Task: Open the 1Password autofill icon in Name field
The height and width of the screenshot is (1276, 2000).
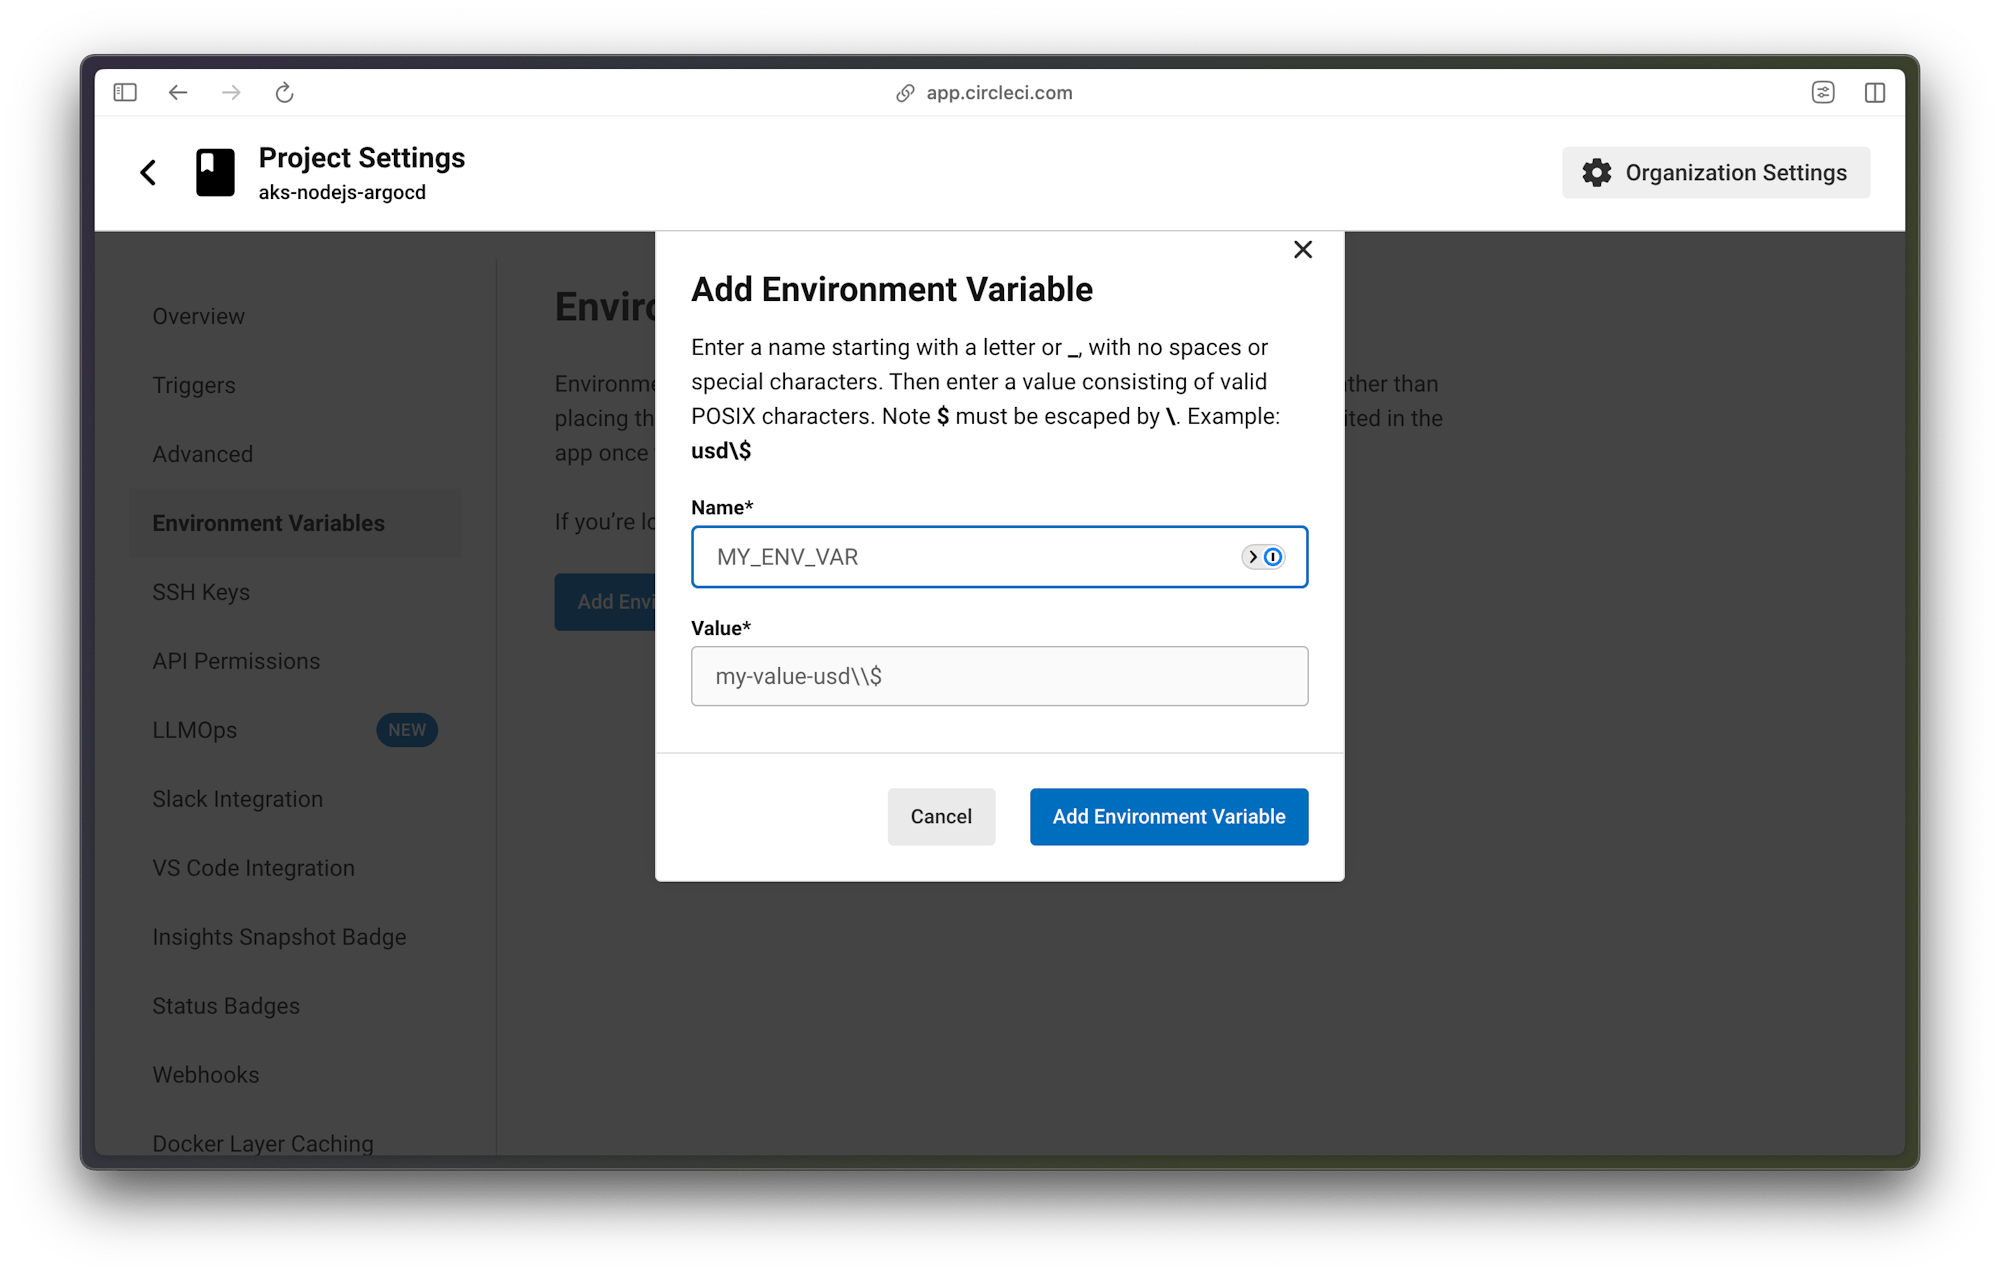Action: tap(1272, 557)
